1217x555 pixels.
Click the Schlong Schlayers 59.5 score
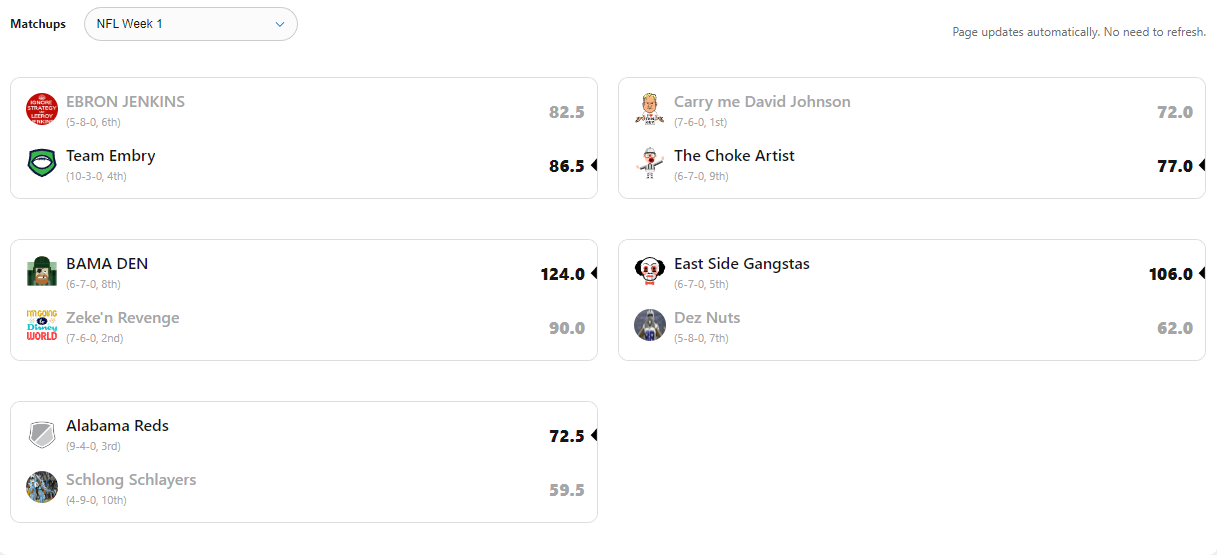point(567,490)
